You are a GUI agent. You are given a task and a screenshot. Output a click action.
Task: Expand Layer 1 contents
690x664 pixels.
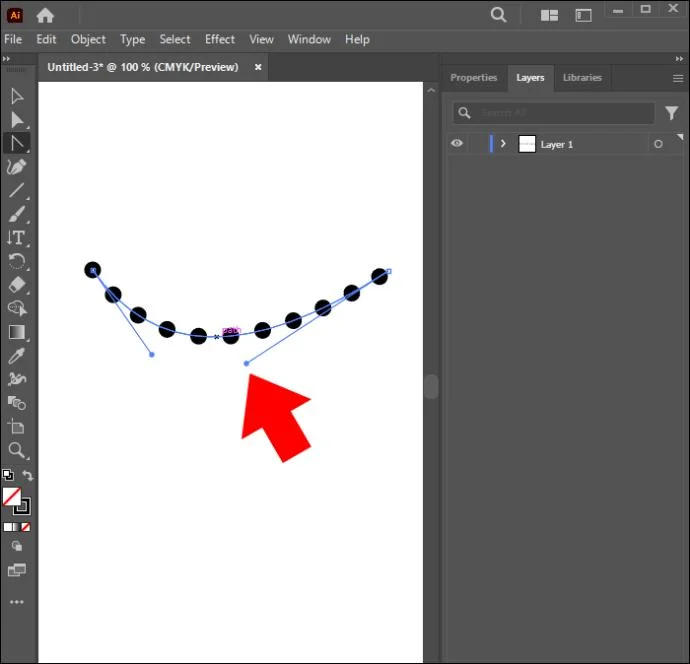(503, 144)
